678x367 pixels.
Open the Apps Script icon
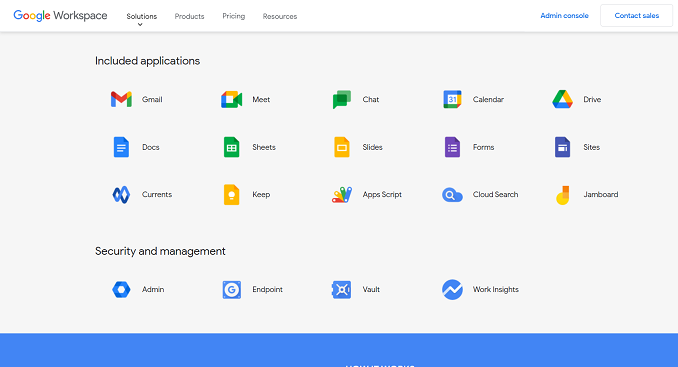coord(342,195)
